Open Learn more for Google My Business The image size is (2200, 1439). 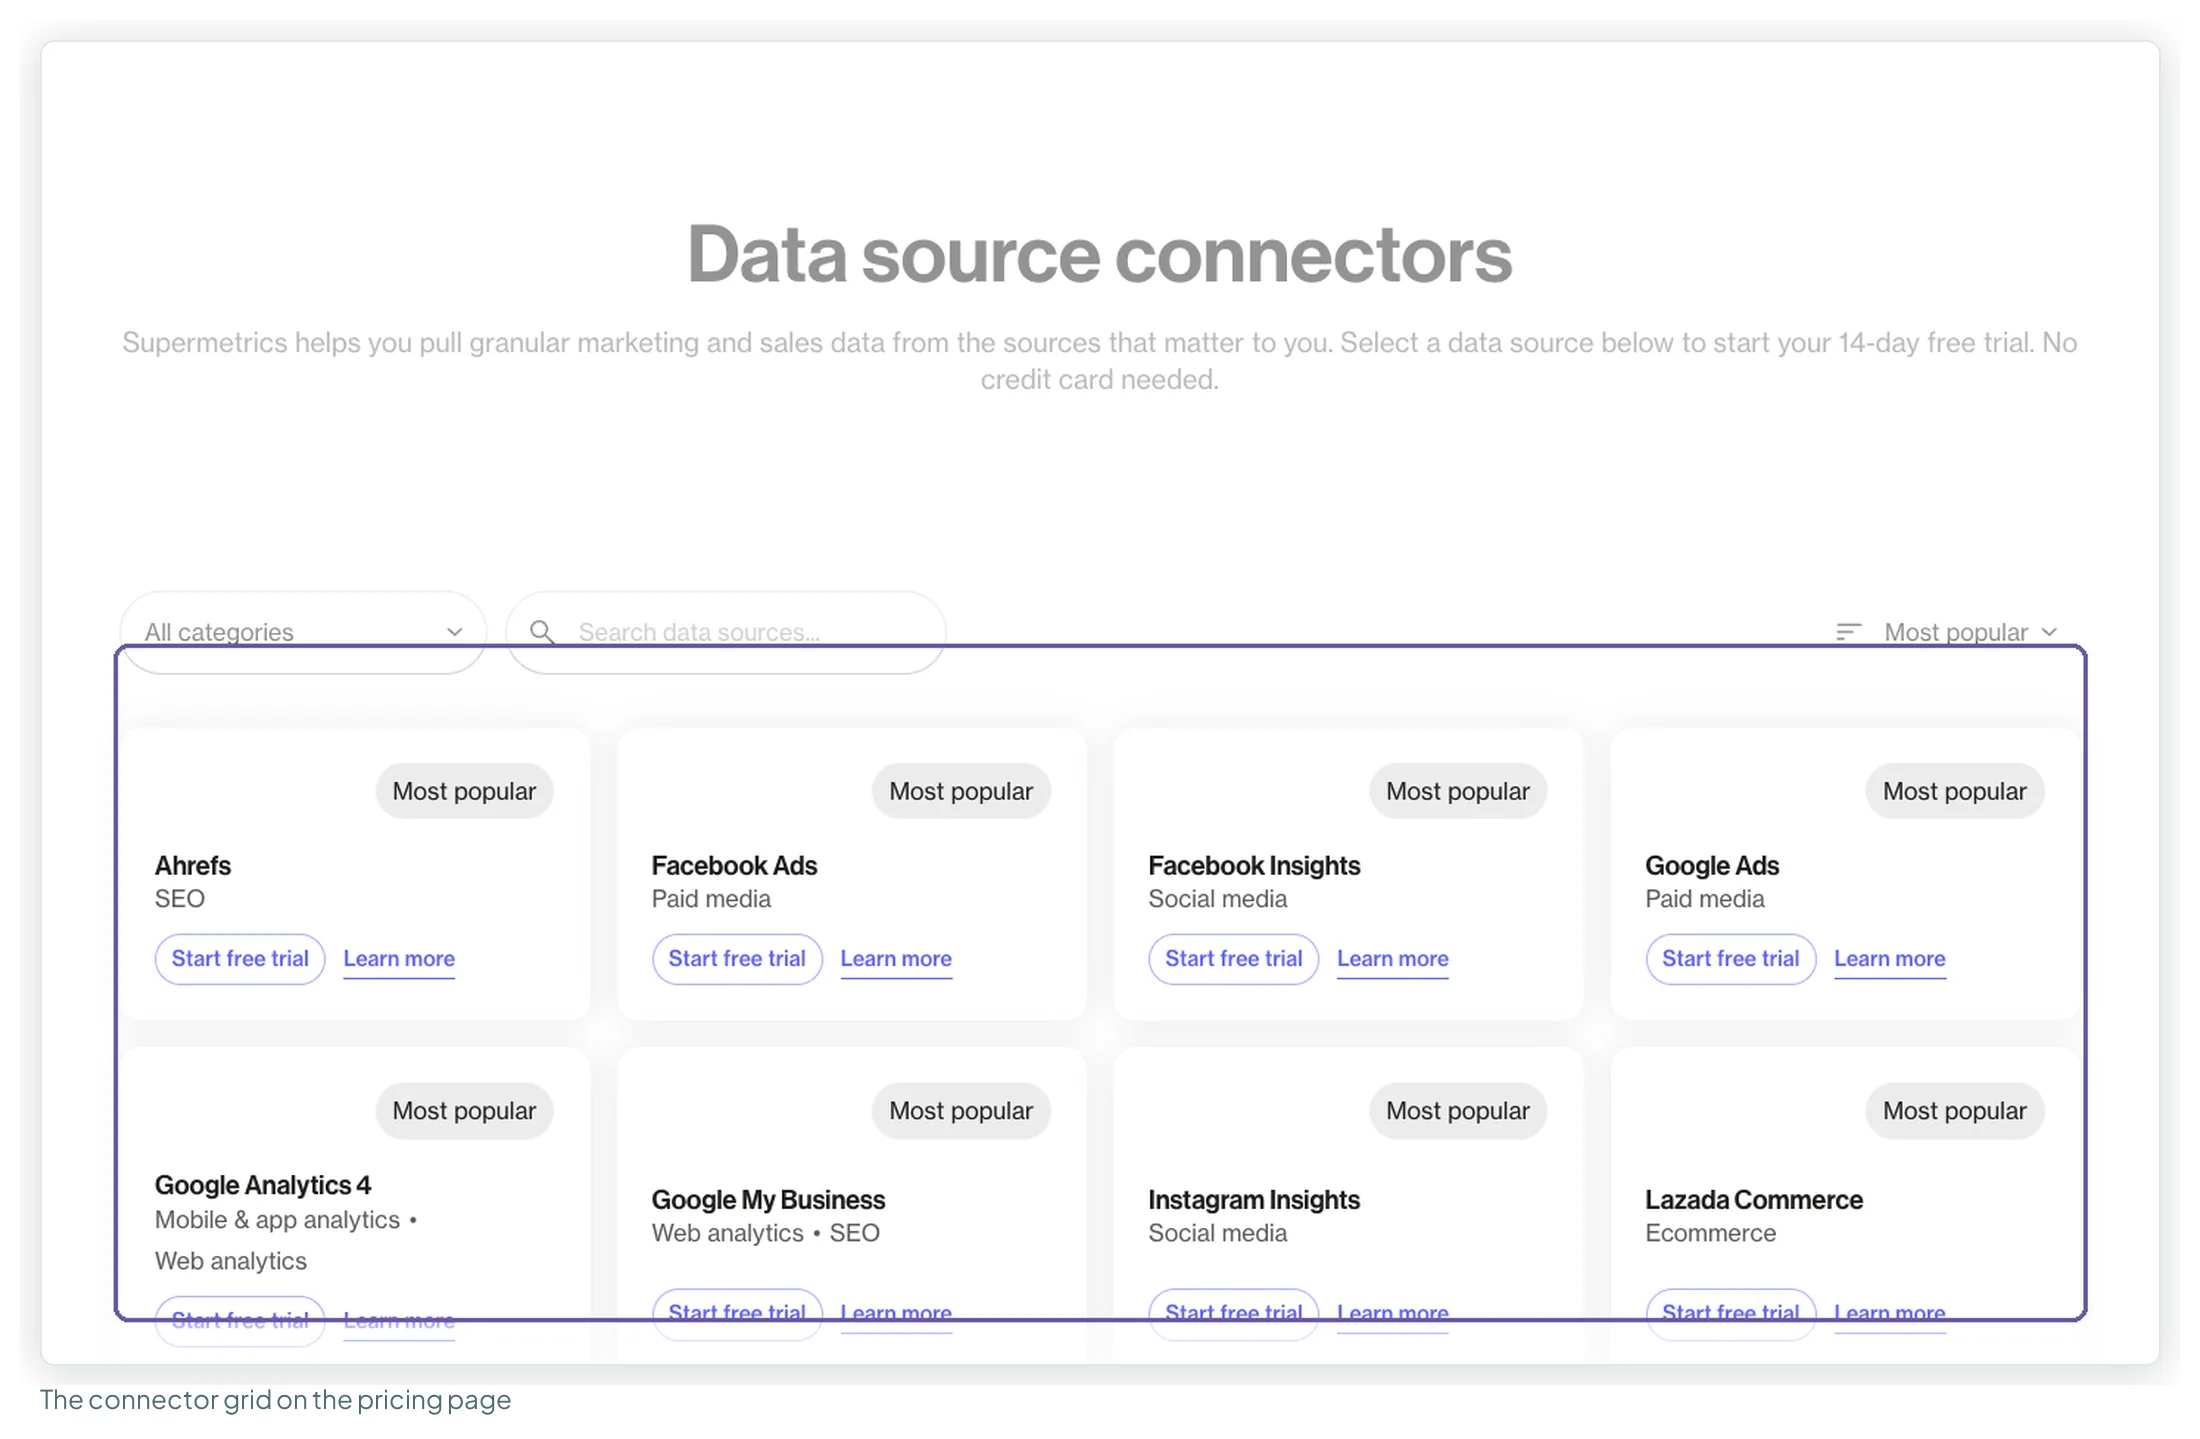896,1314
